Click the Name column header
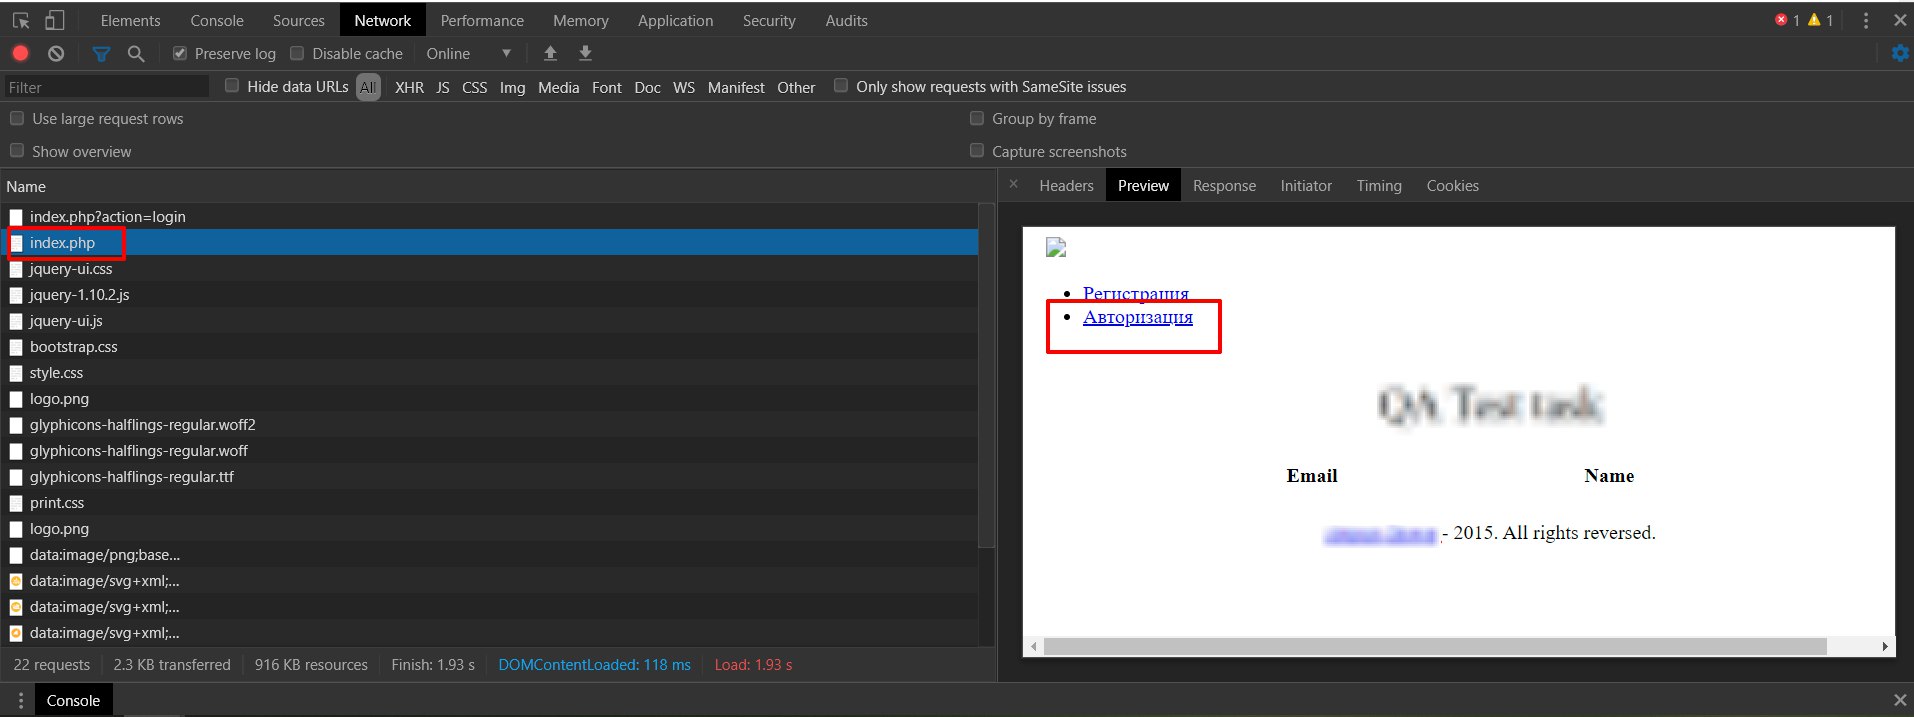The height and width of the screenshot is (717, 1914). click(497, 187)
